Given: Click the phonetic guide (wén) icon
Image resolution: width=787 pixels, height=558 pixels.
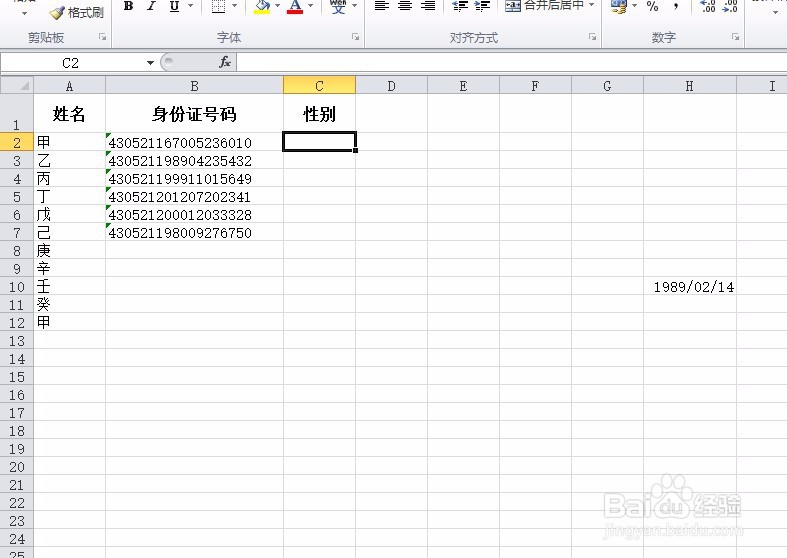Looking at the screenshot, I should click(338, 6).
